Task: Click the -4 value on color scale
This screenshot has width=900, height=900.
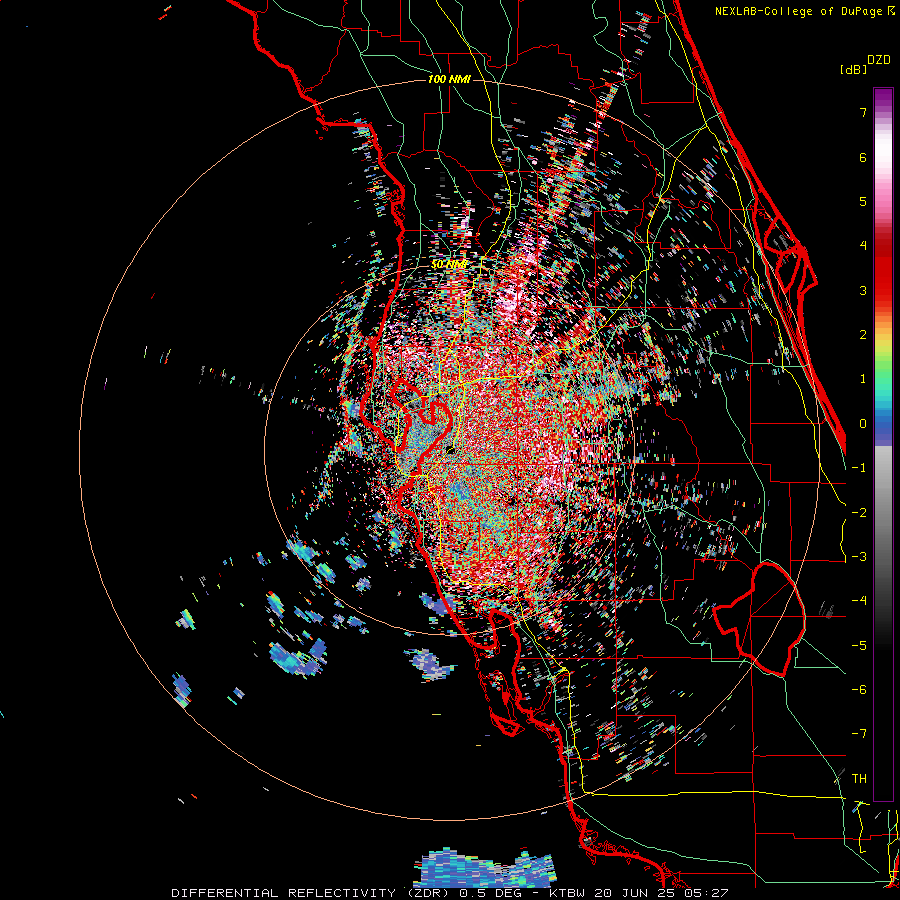Action: point(859,601)
